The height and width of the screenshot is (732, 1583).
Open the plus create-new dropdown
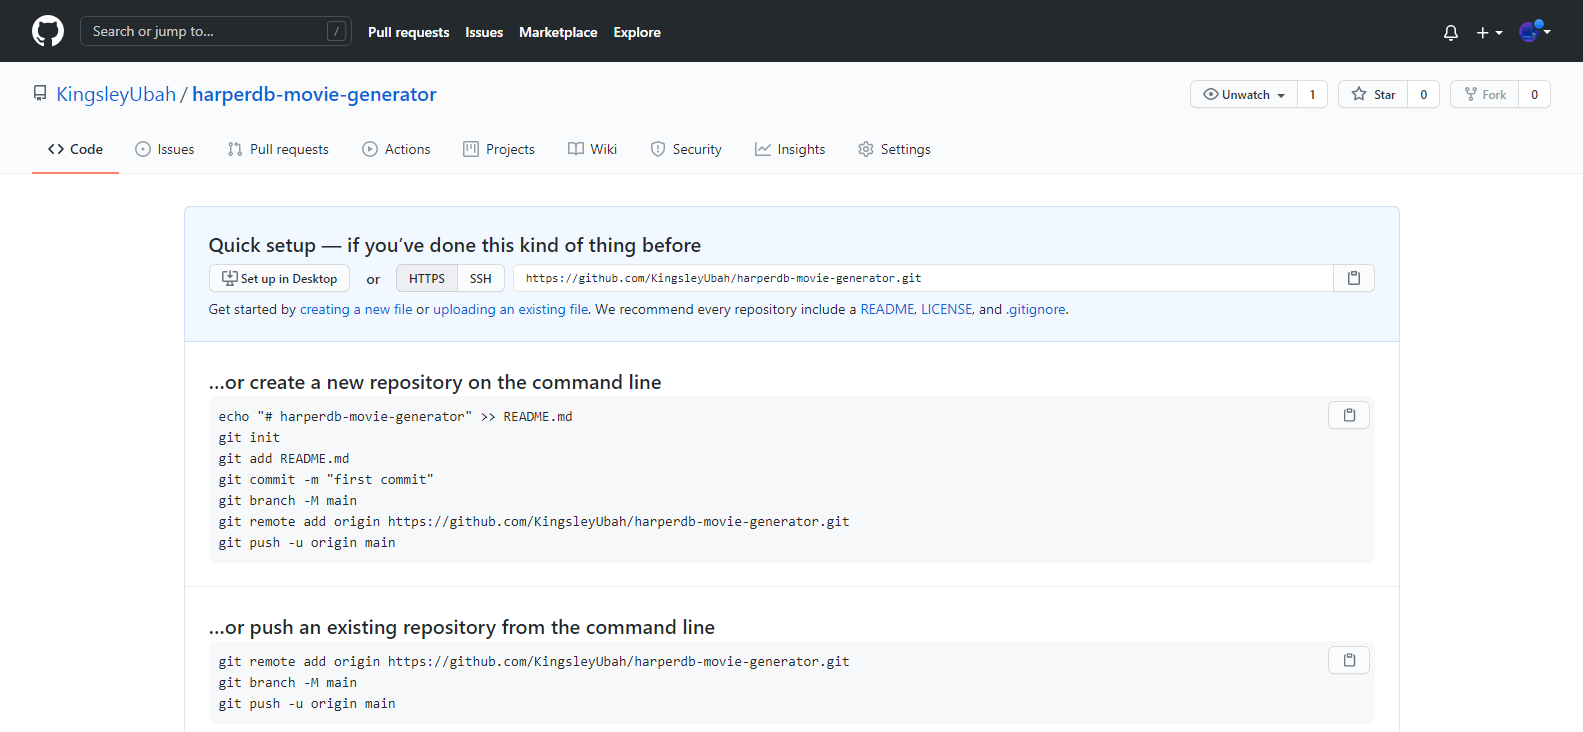1489,32
